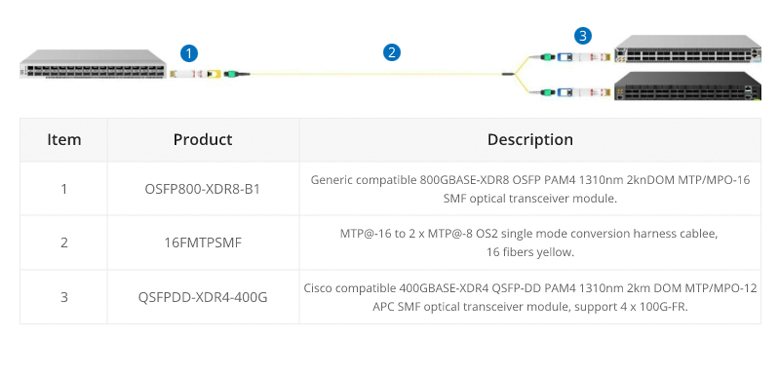
Task: Click the blue number 3 marker
Action: 583,36
